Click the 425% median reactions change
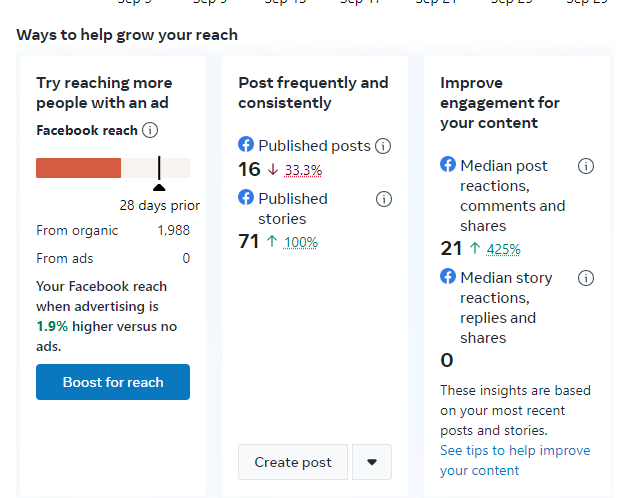The height and width of the screenshot is (498, 623). tap(503, 250)
